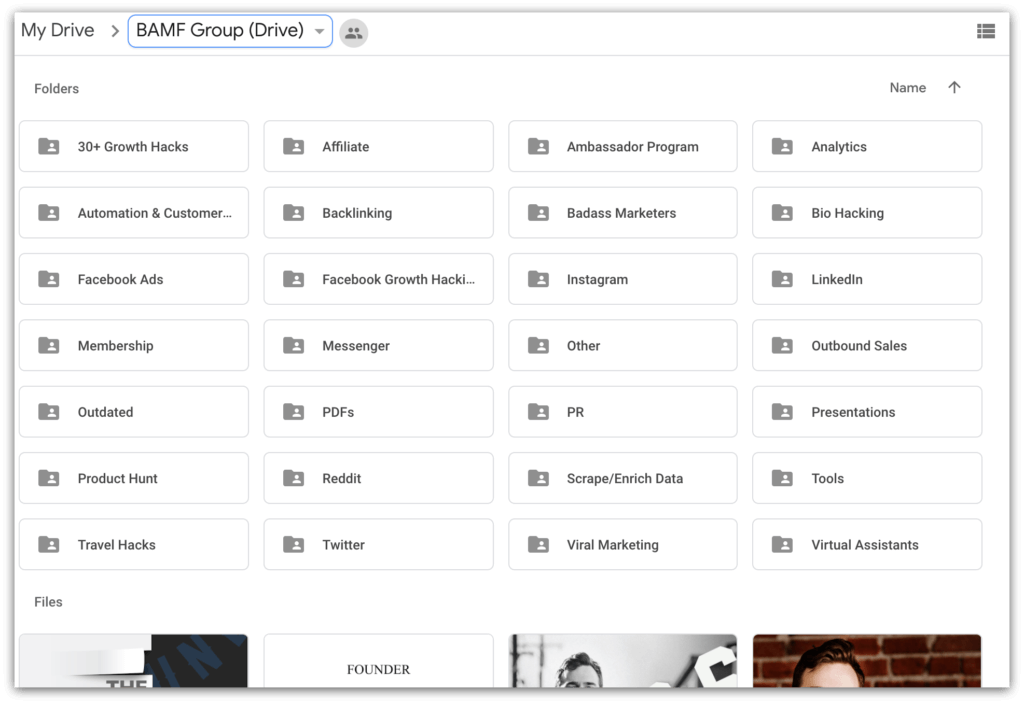The image size is (1024, 704).
Task: Select the Scrape/Enrich Data folder name
Action: [625, 479]
